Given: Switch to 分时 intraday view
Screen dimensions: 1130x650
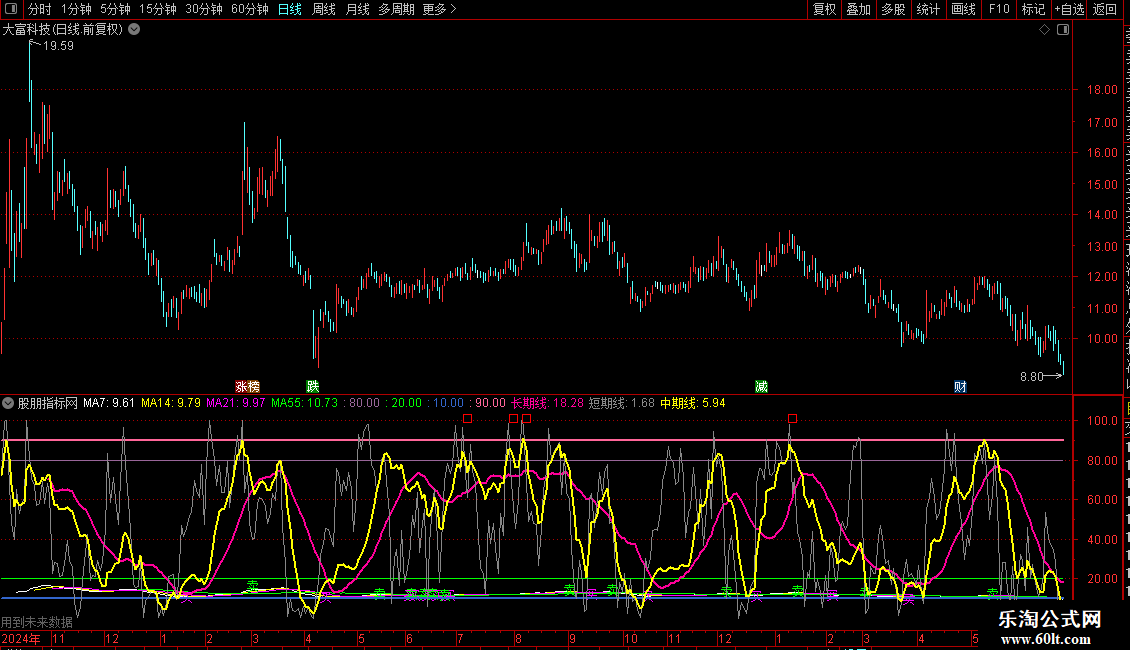Looking at the screenshot, I should [x=40, y=9].
